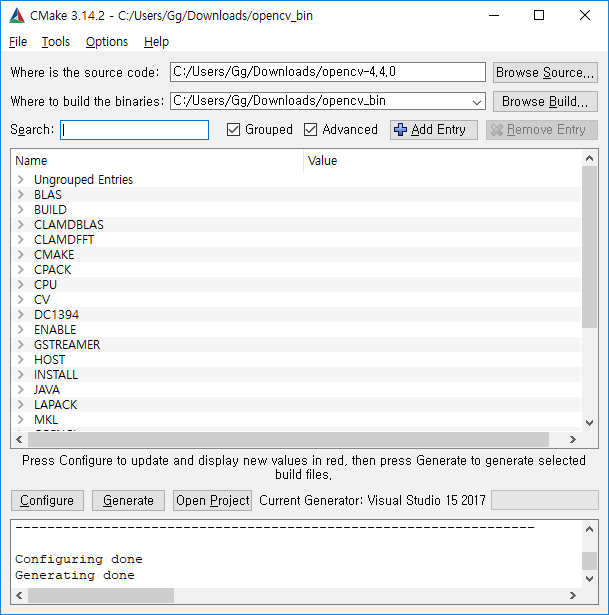Minimize the CMake window
This screenshot has width=609, height=615.
pos(494,16)
